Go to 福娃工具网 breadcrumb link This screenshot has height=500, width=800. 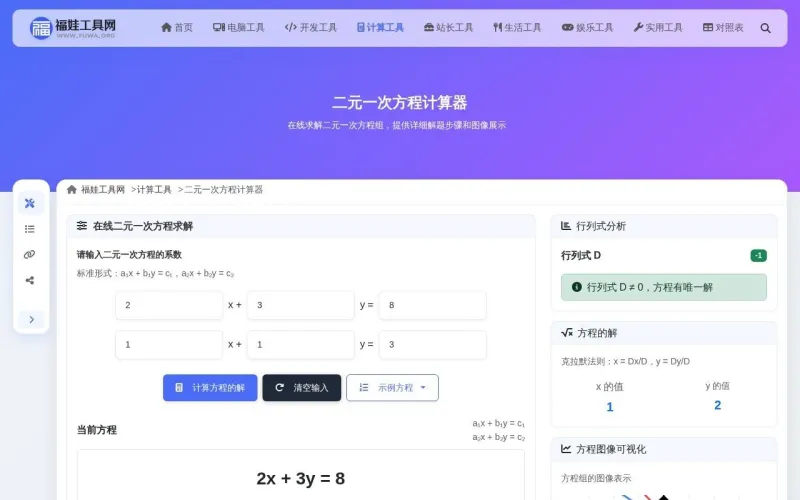pos(103,190)
